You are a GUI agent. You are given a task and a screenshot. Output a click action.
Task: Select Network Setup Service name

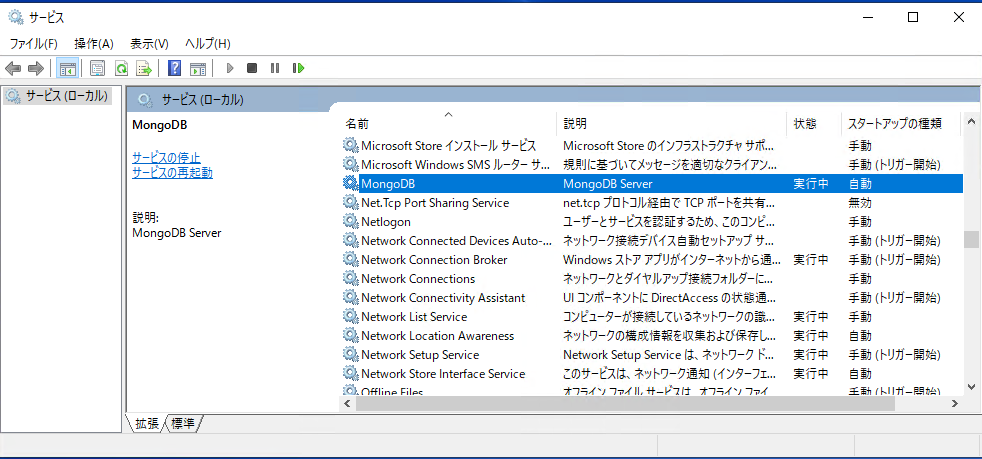(x=420, y=355)
